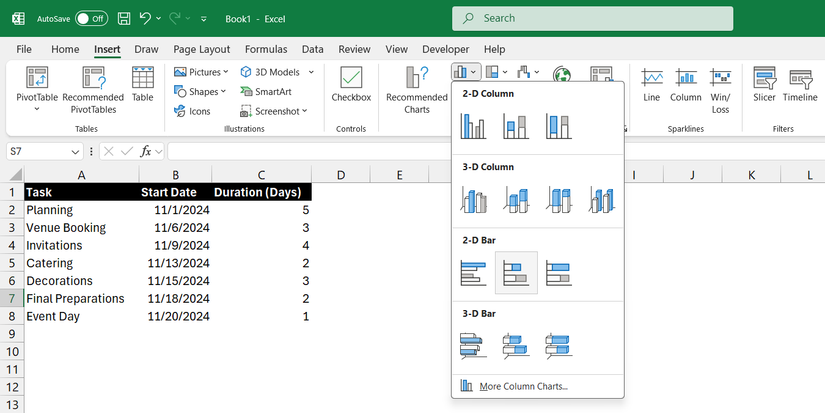Click the SmartArt button
Screen dimensions: 825x413
(x=266, y=91)
